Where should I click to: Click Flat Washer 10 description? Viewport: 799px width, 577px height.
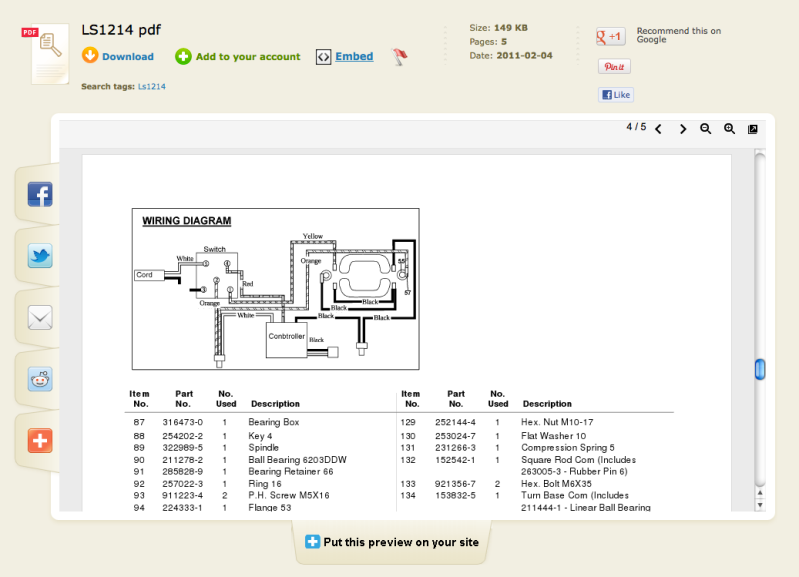553,436
